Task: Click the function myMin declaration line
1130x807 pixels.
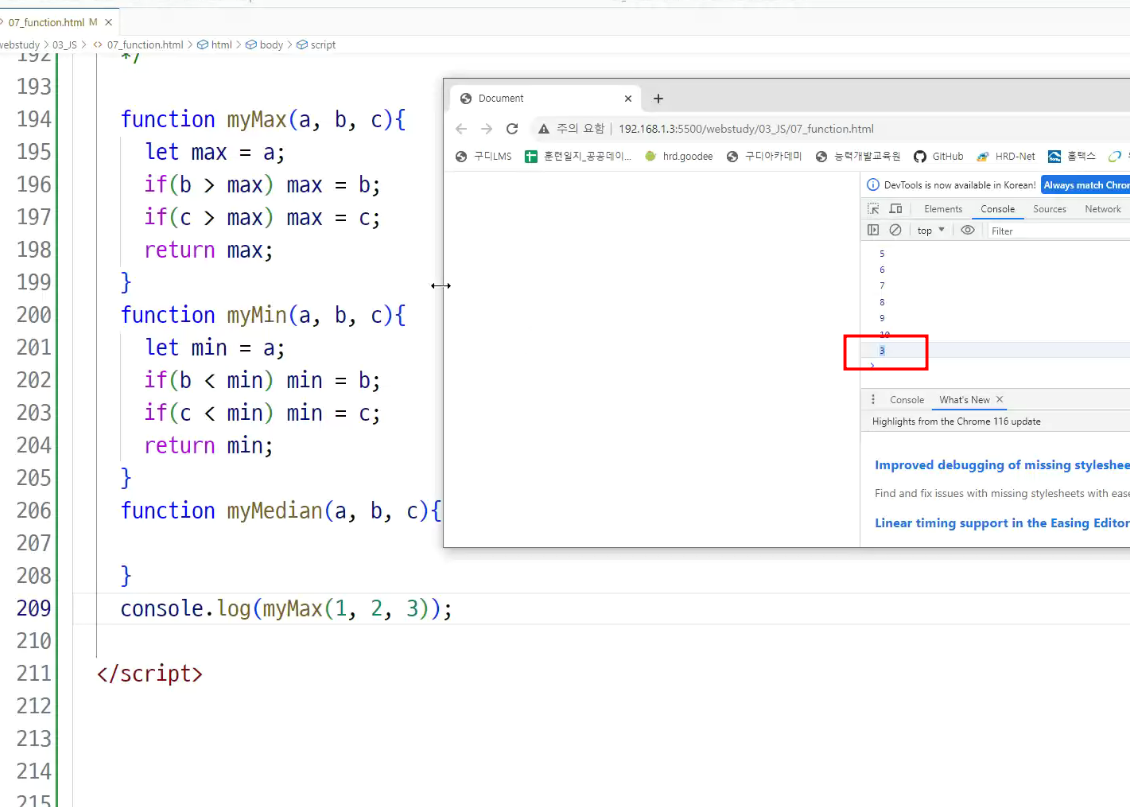Action: coord(263,316)
